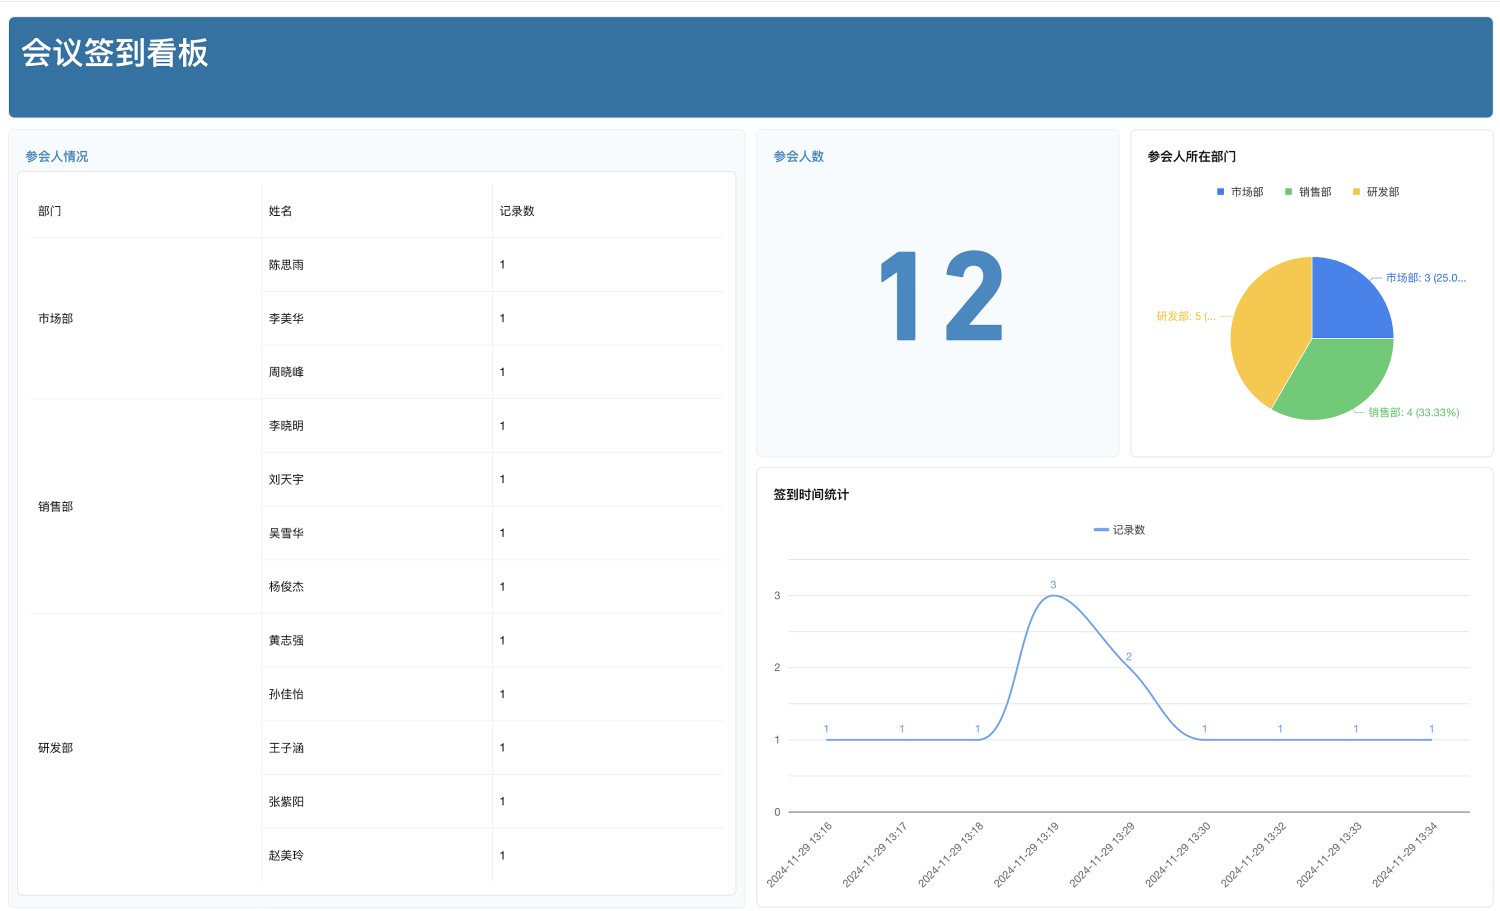Click the 参会人情况 panel title
The height and width of the screenshot is (911, 1500).
pos(57,156)
